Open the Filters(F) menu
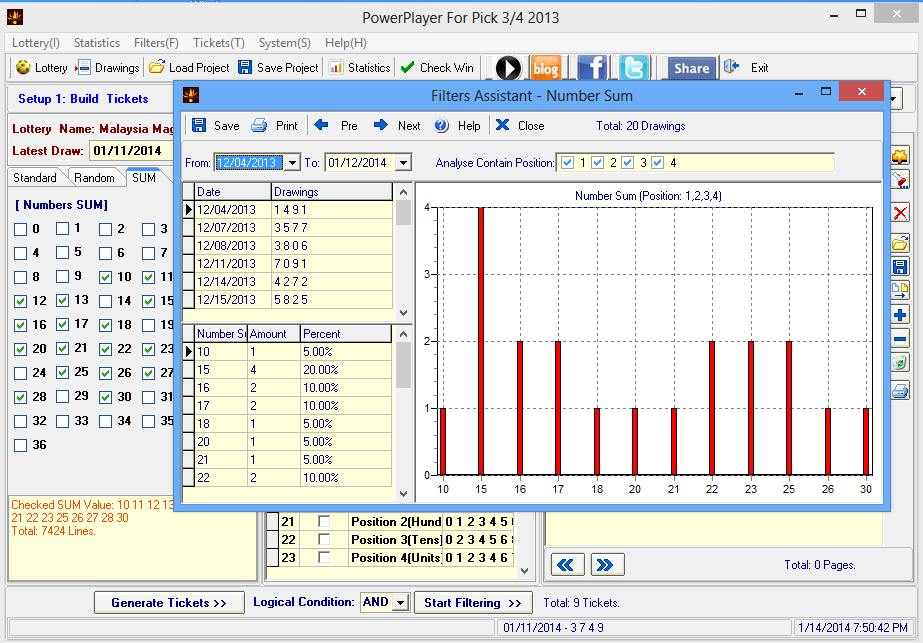Screen dimensions: 923x643 coord(156,42)
